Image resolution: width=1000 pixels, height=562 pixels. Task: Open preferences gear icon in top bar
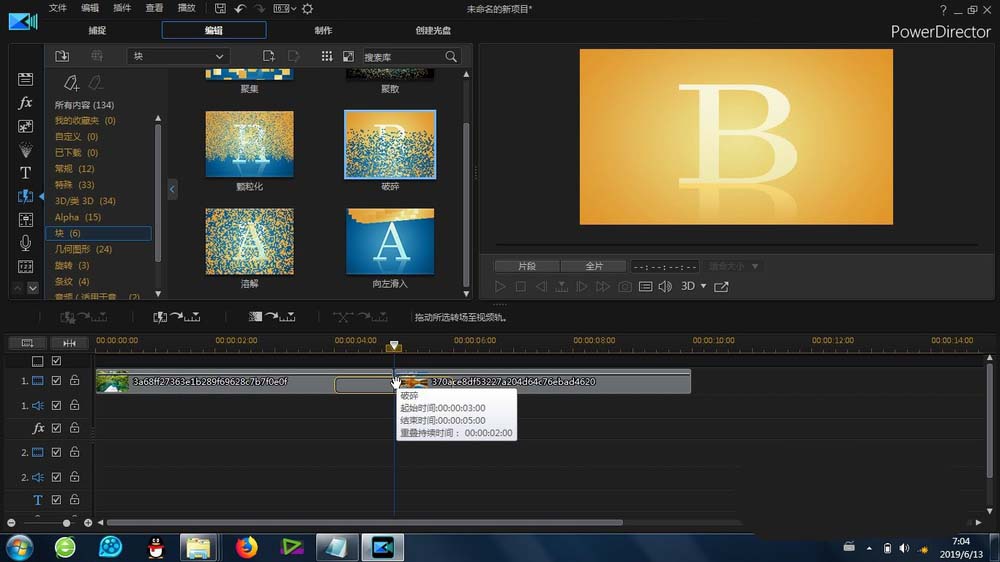click(307, 8)
